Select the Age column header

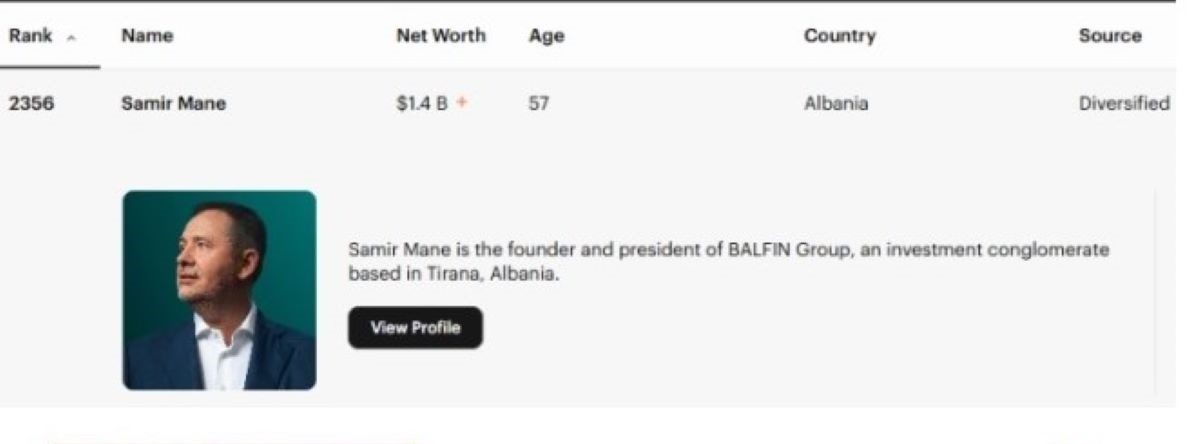[x=546, y=36]
